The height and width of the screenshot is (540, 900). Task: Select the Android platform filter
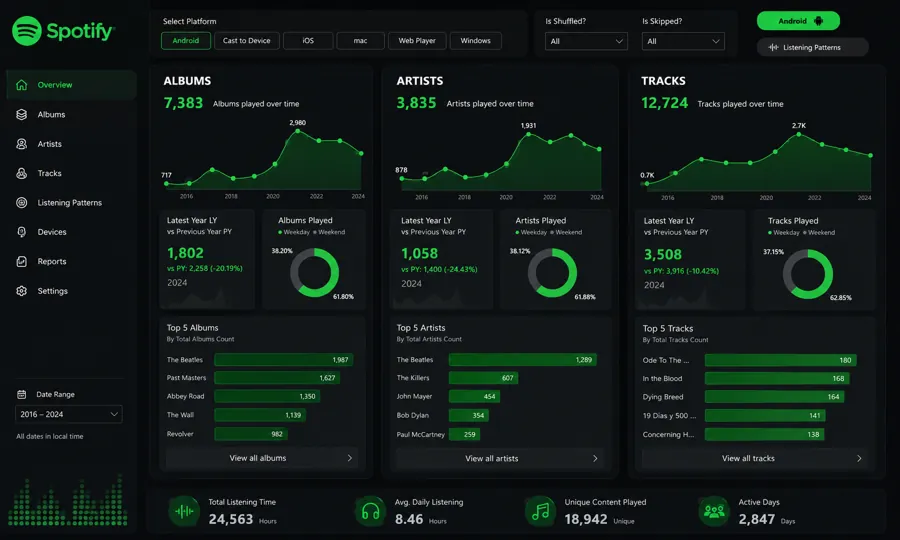pyautogui.click(x=186, y=41)
